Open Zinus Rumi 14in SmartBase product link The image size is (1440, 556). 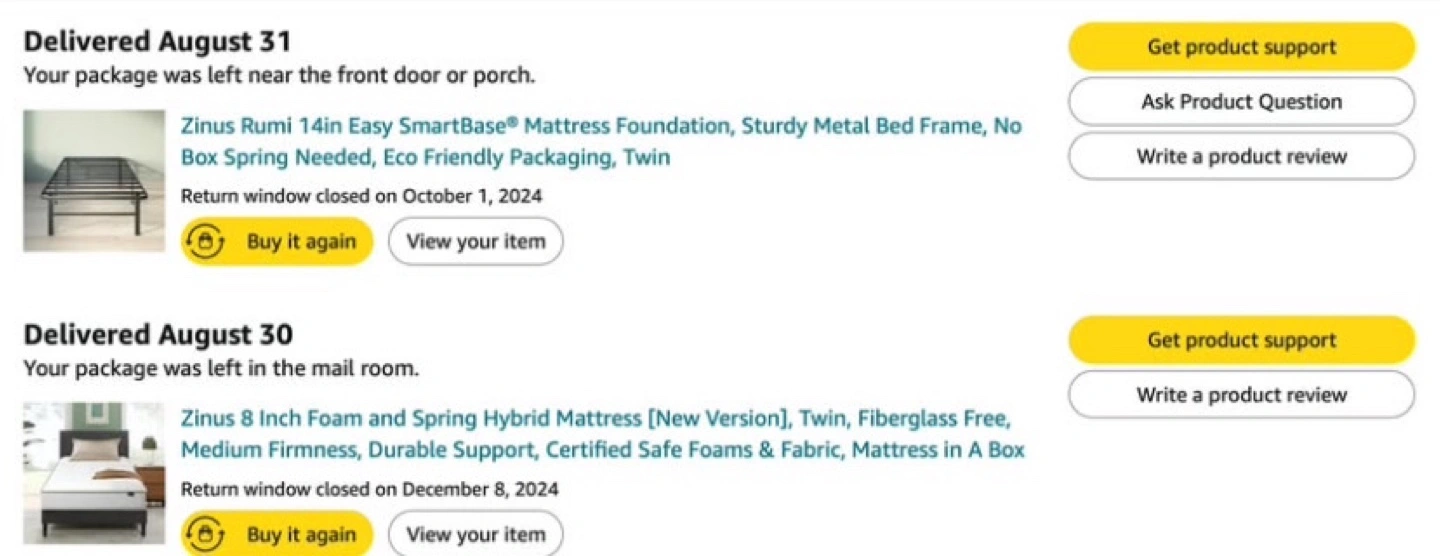click(x=601, y=142)
